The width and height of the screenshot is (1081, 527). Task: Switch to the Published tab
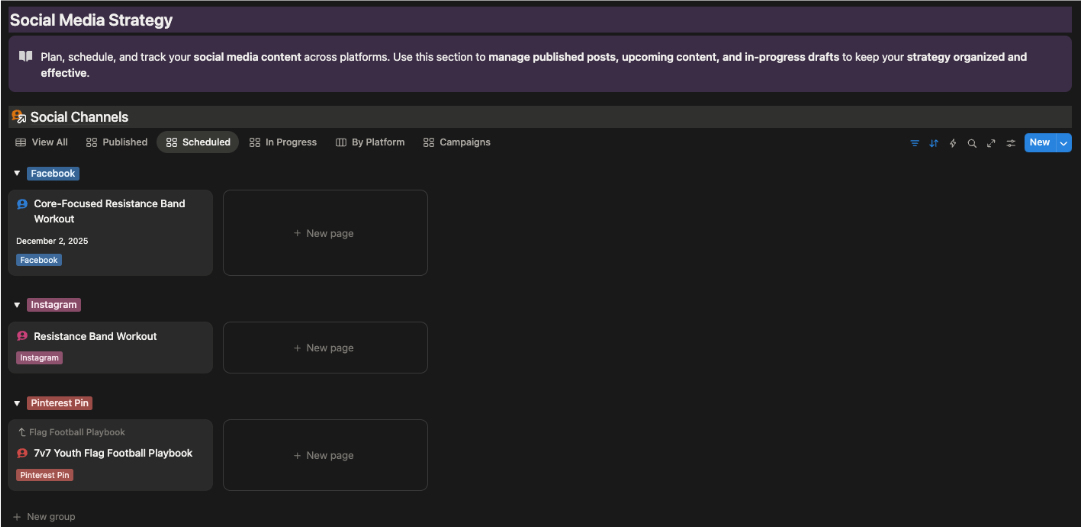click(x=117, y=142)
